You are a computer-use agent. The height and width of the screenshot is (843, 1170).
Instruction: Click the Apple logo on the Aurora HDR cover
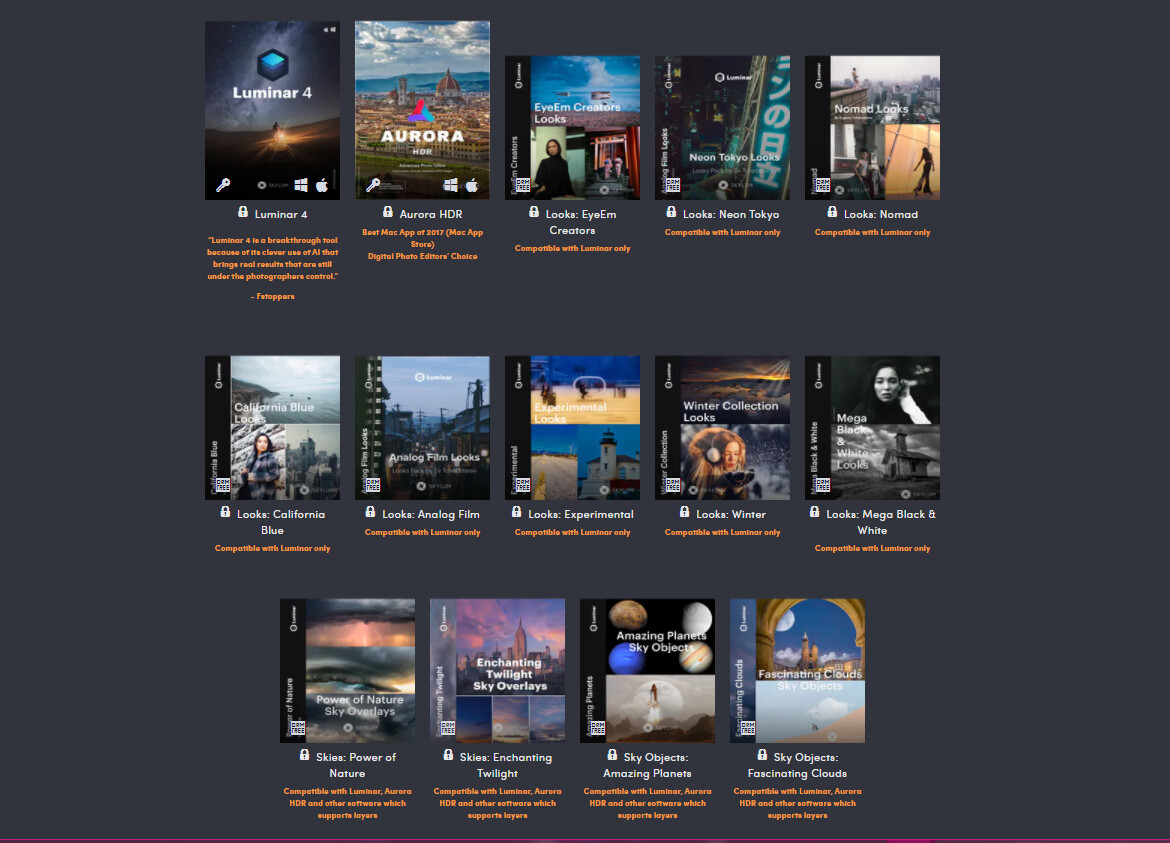(472, 185)
